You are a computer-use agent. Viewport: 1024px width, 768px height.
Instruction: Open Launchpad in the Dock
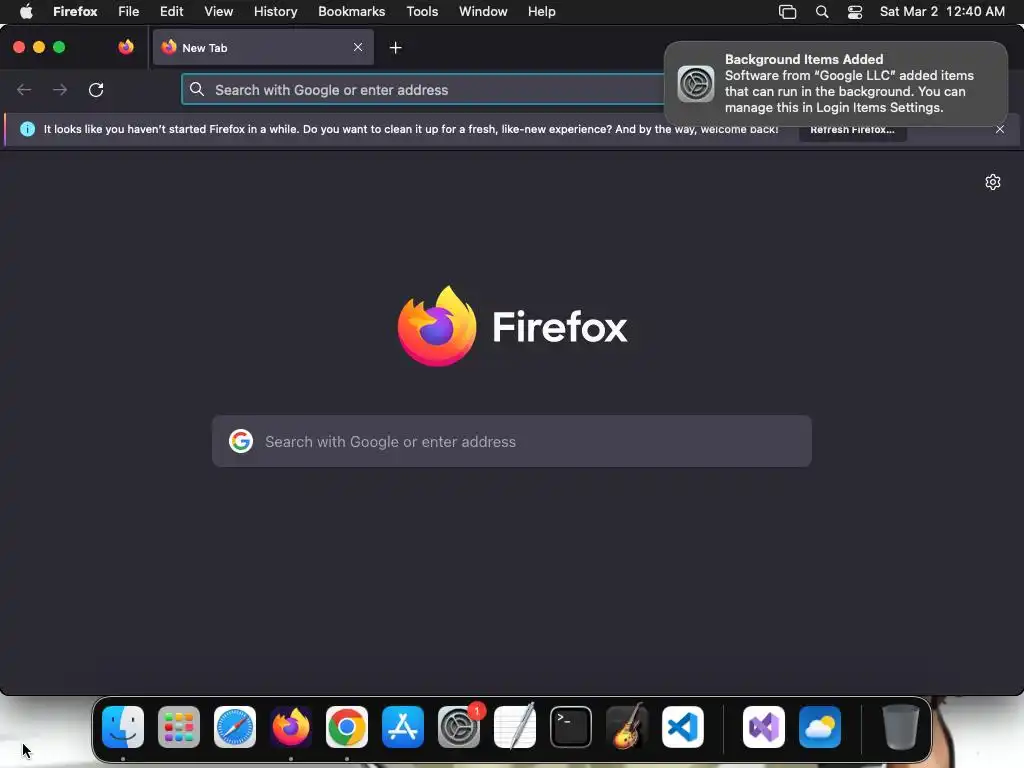[x=179, y=727]
